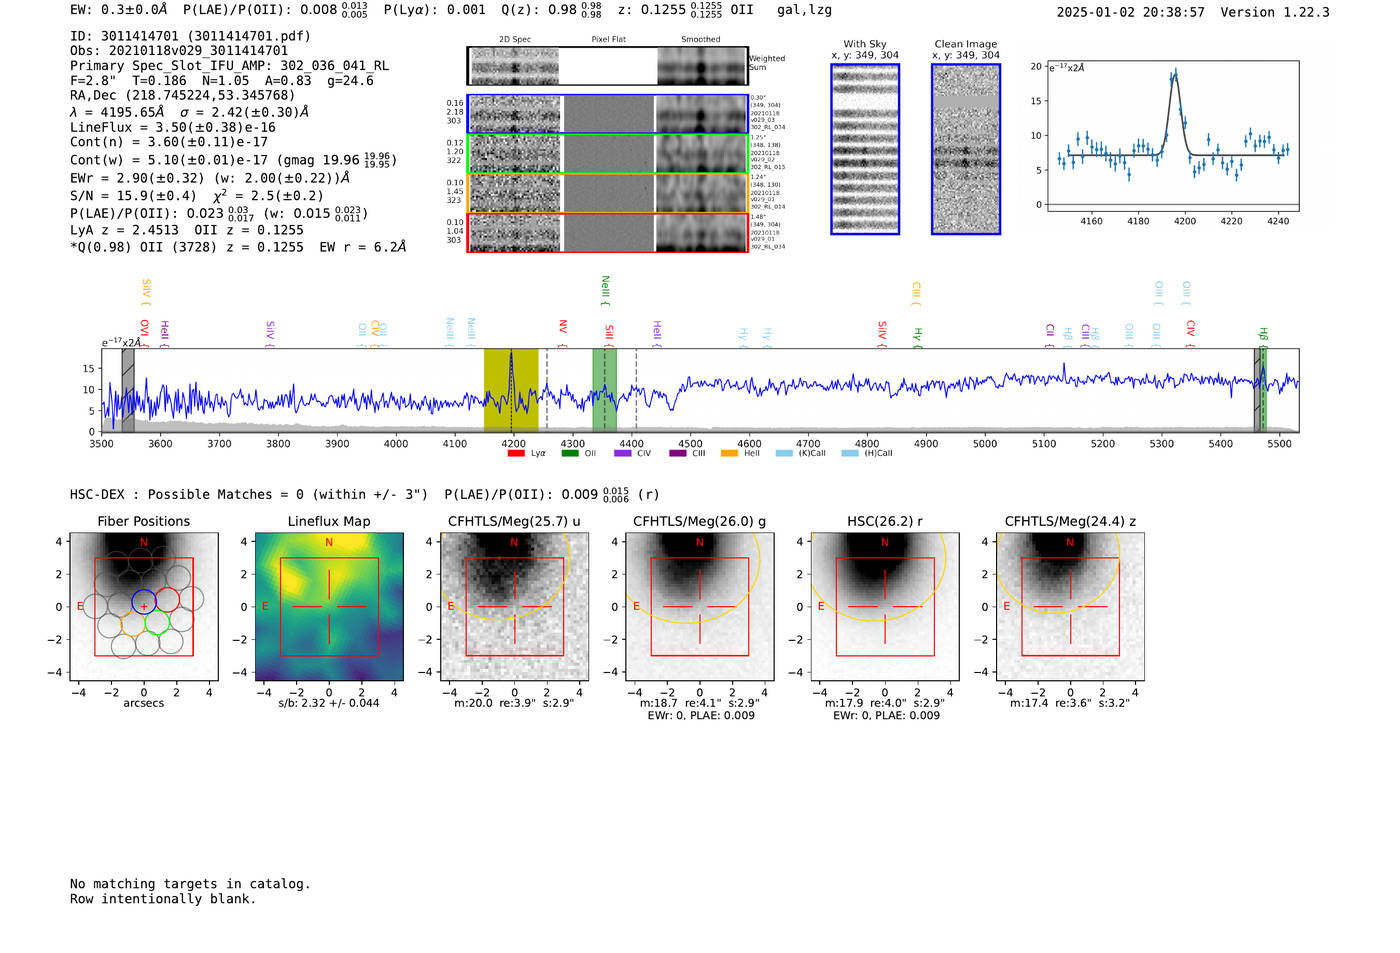1400x953 pixels.
Task: Click the HeII orange legend swatch
Action: tap(730, 453)
